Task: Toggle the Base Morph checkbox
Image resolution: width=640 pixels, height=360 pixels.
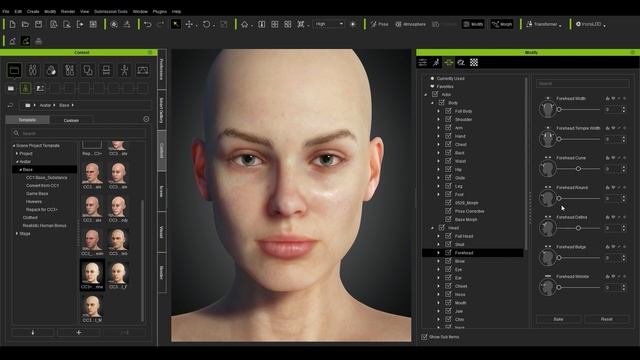Action: click(x=448, y=219)
